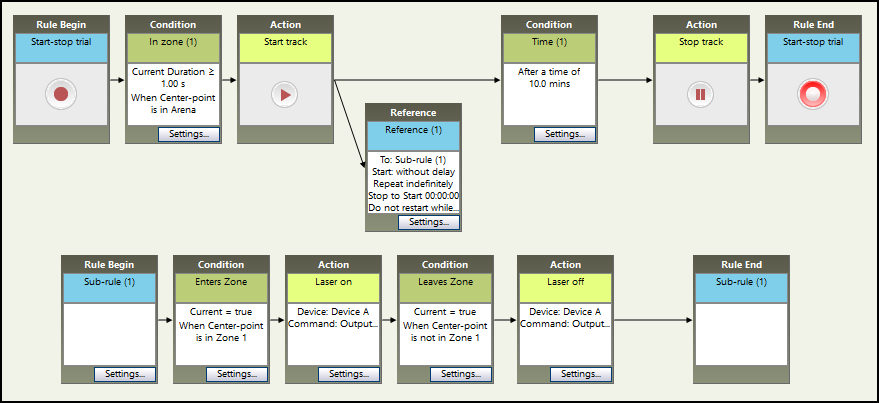Click the Rule End header above Sub-rule (1)
The width and height of the screenshot is (879, 403).
tap(741, 265)
